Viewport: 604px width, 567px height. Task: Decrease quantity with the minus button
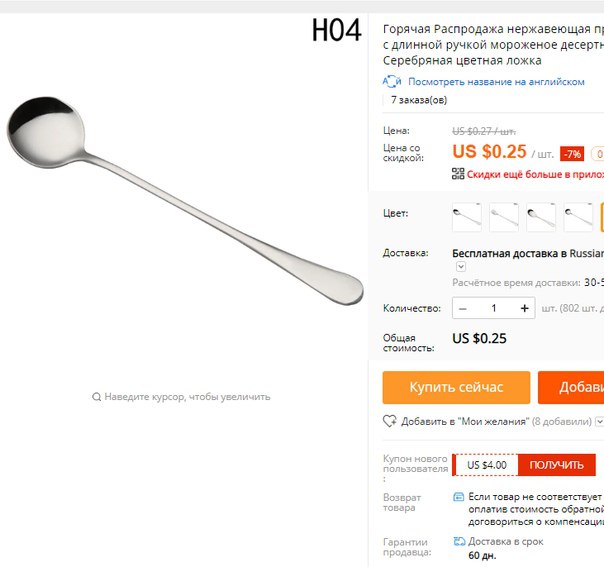point(463,308)
